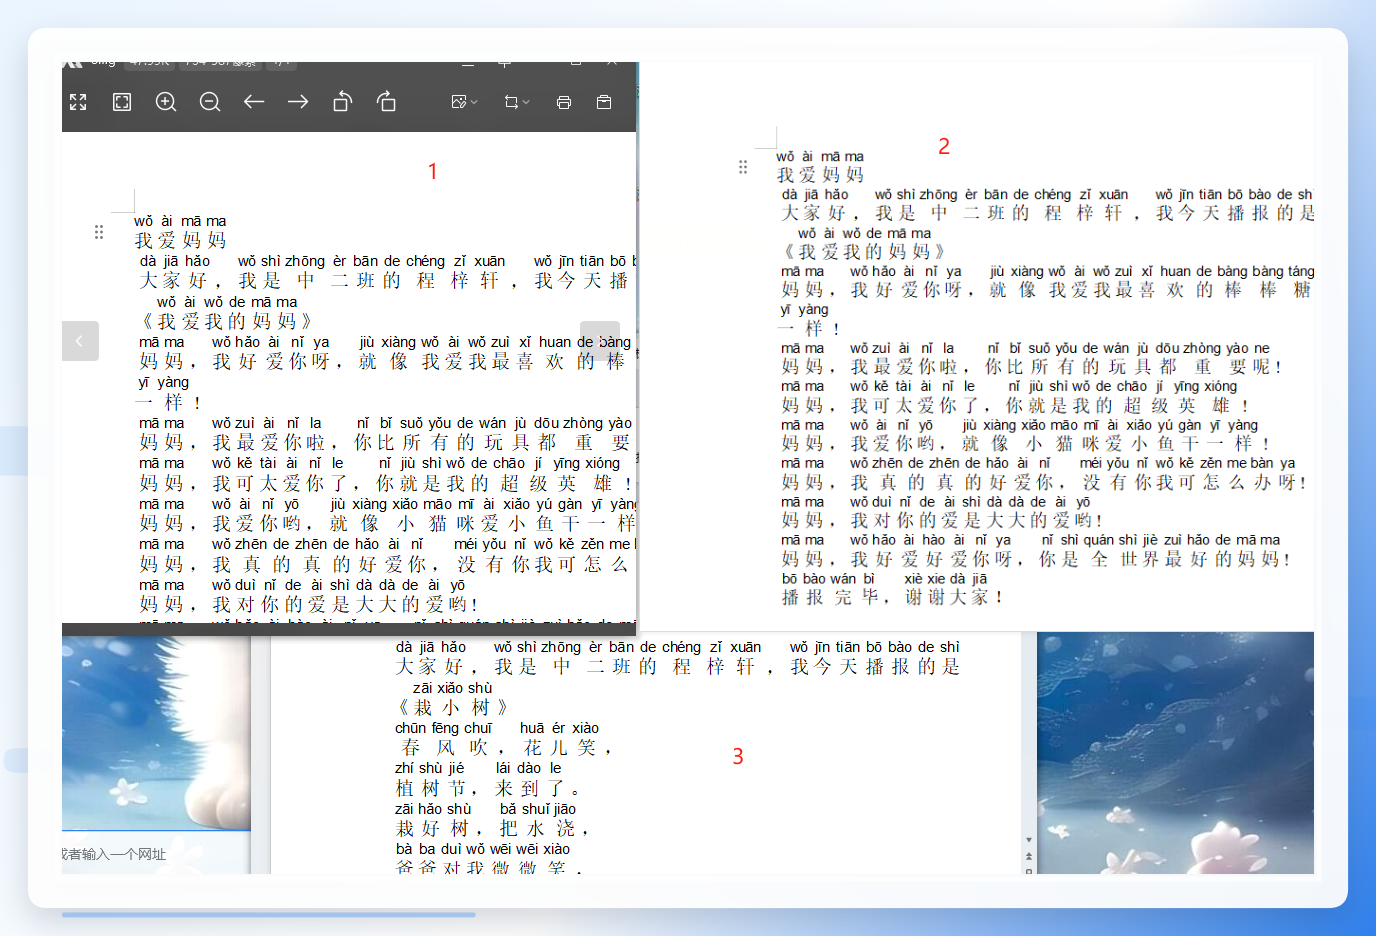Open the toolbox icon in viewer toolbar
1376x936 pixels.
tap(604, 102)
